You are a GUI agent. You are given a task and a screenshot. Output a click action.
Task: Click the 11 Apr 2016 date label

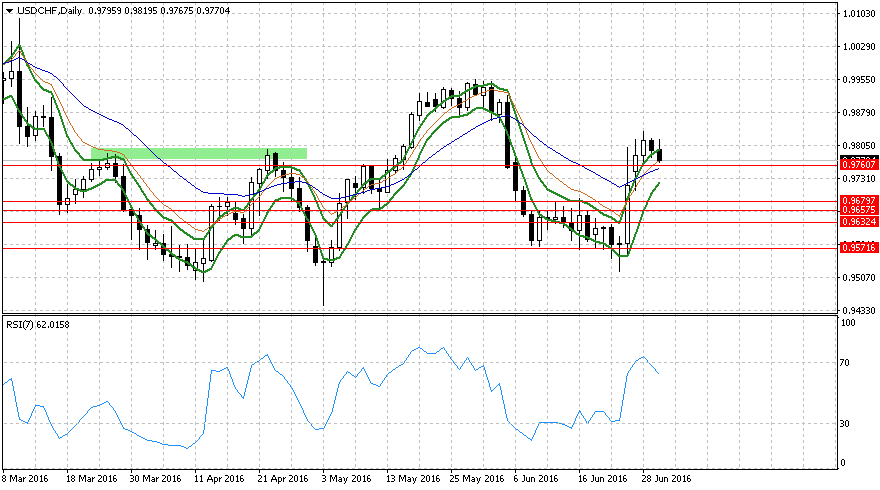tap(219, 479)
